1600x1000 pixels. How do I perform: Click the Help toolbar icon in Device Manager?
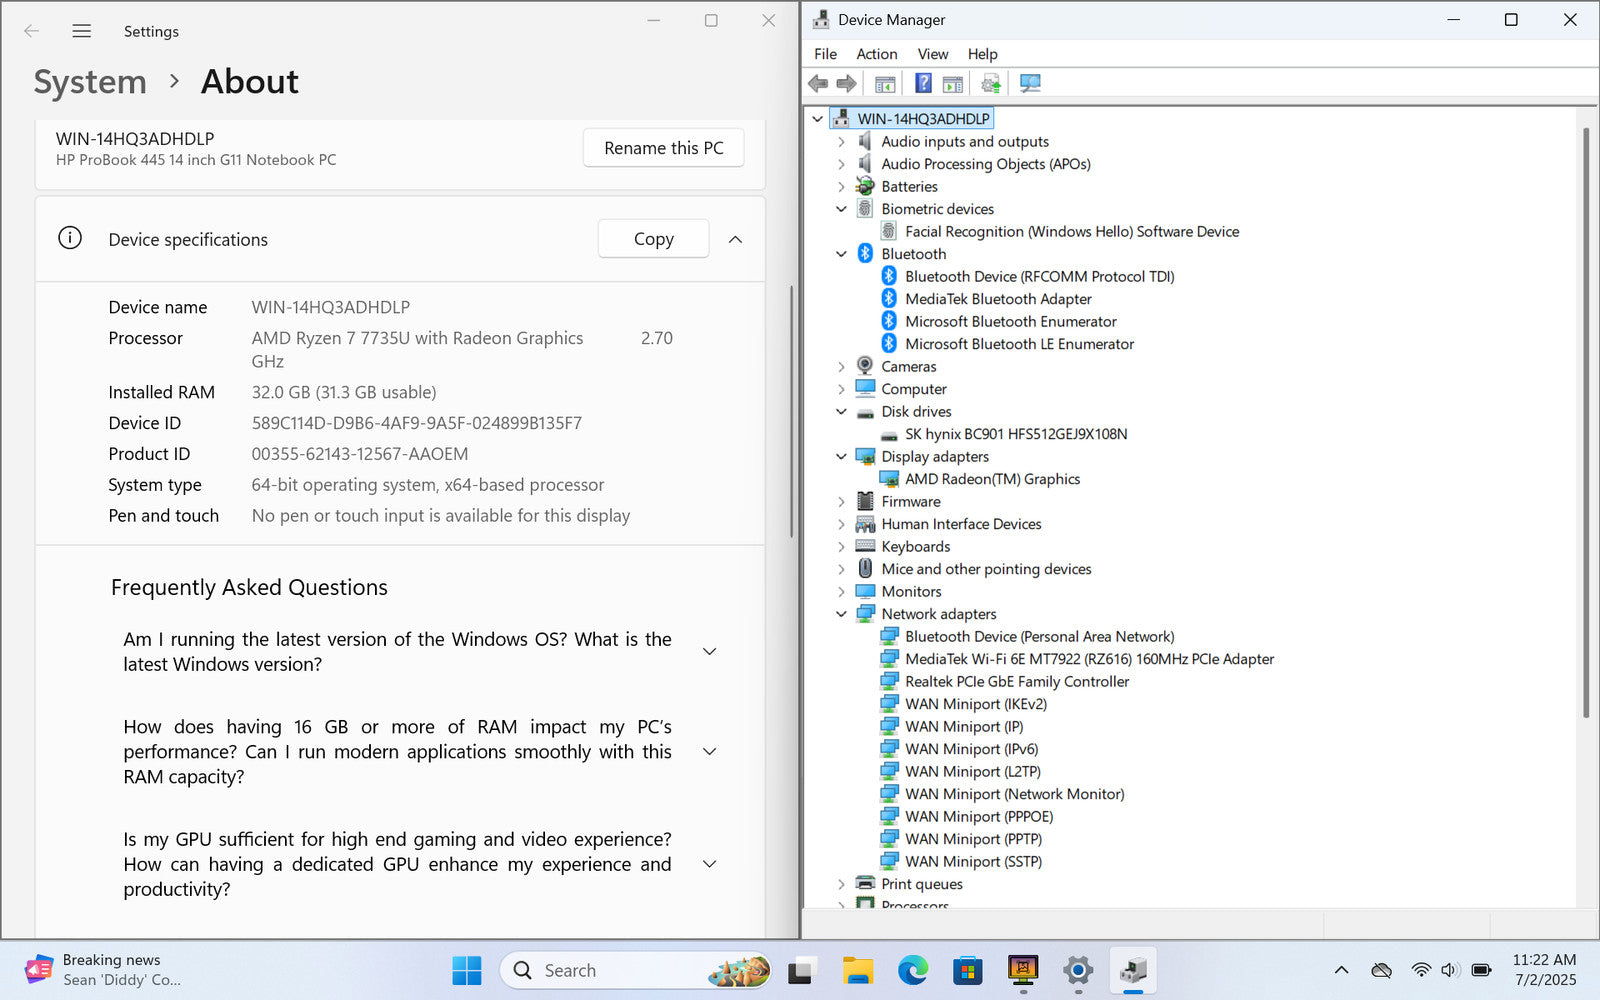[923, 83]
